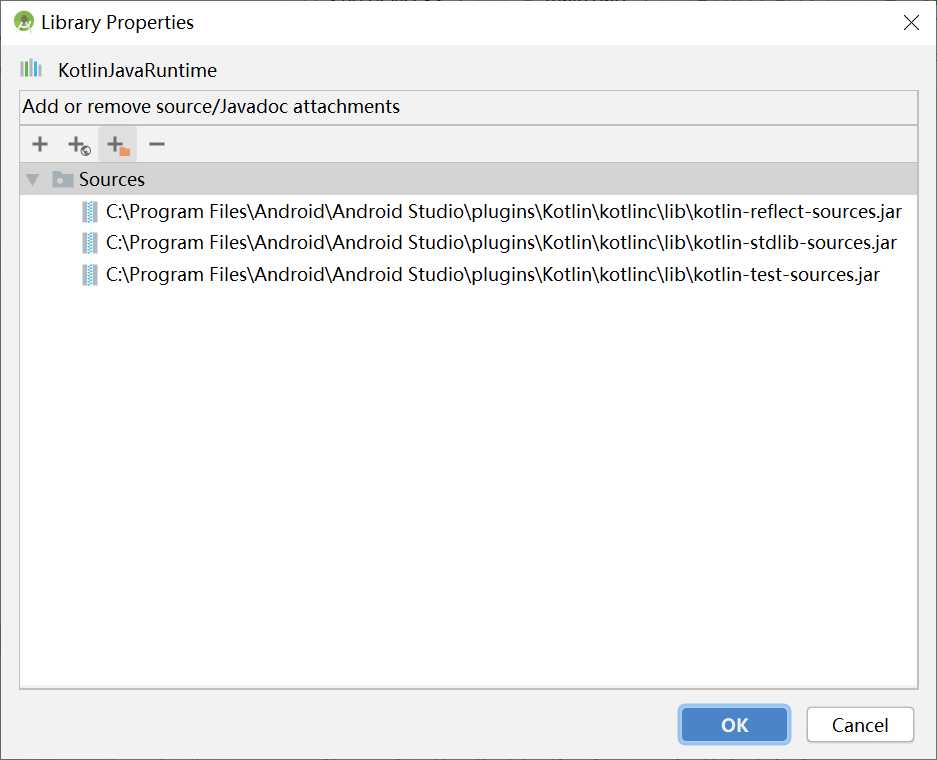Select the kotlin-stdlib-sources.jar path entry
The image size is (937, 760).
click(x=501, y=243)
